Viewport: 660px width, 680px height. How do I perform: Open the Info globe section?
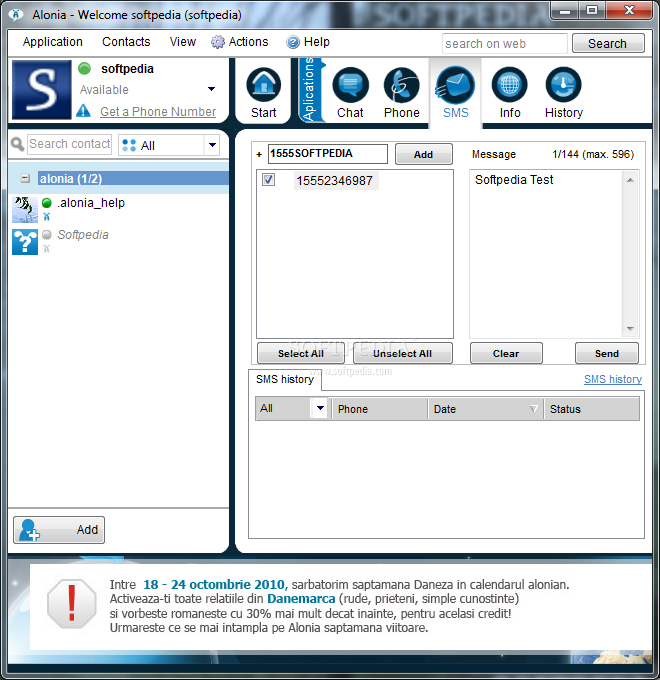pyautogui.click(x=510, y=93)
